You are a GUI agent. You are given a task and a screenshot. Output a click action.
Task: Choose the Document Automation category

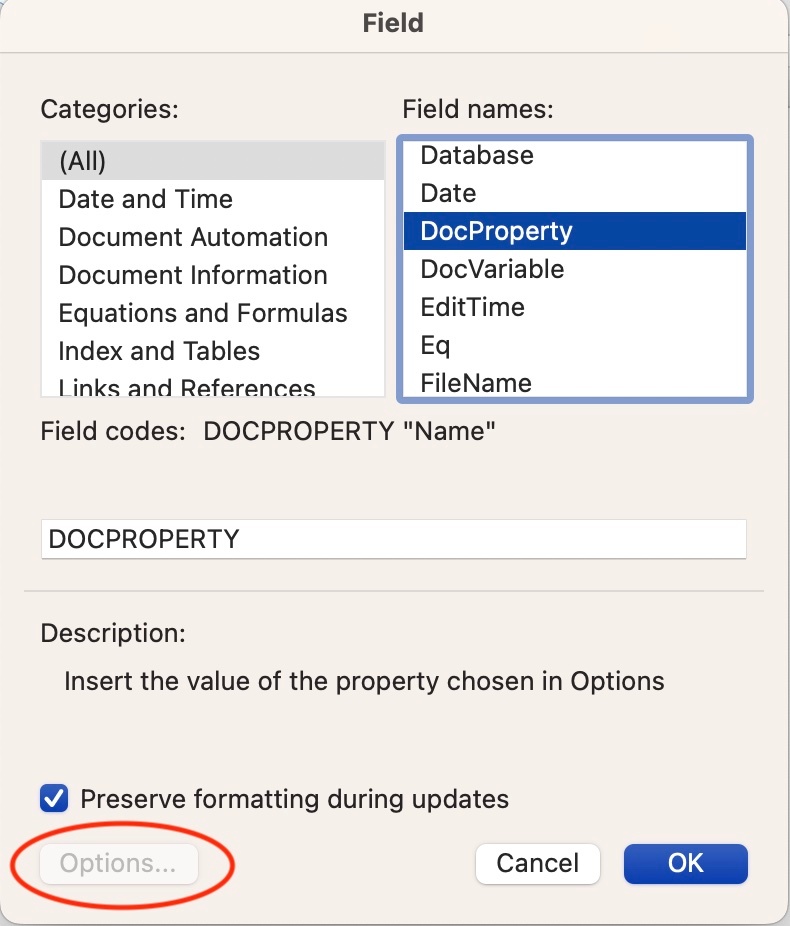coord(192,237)
